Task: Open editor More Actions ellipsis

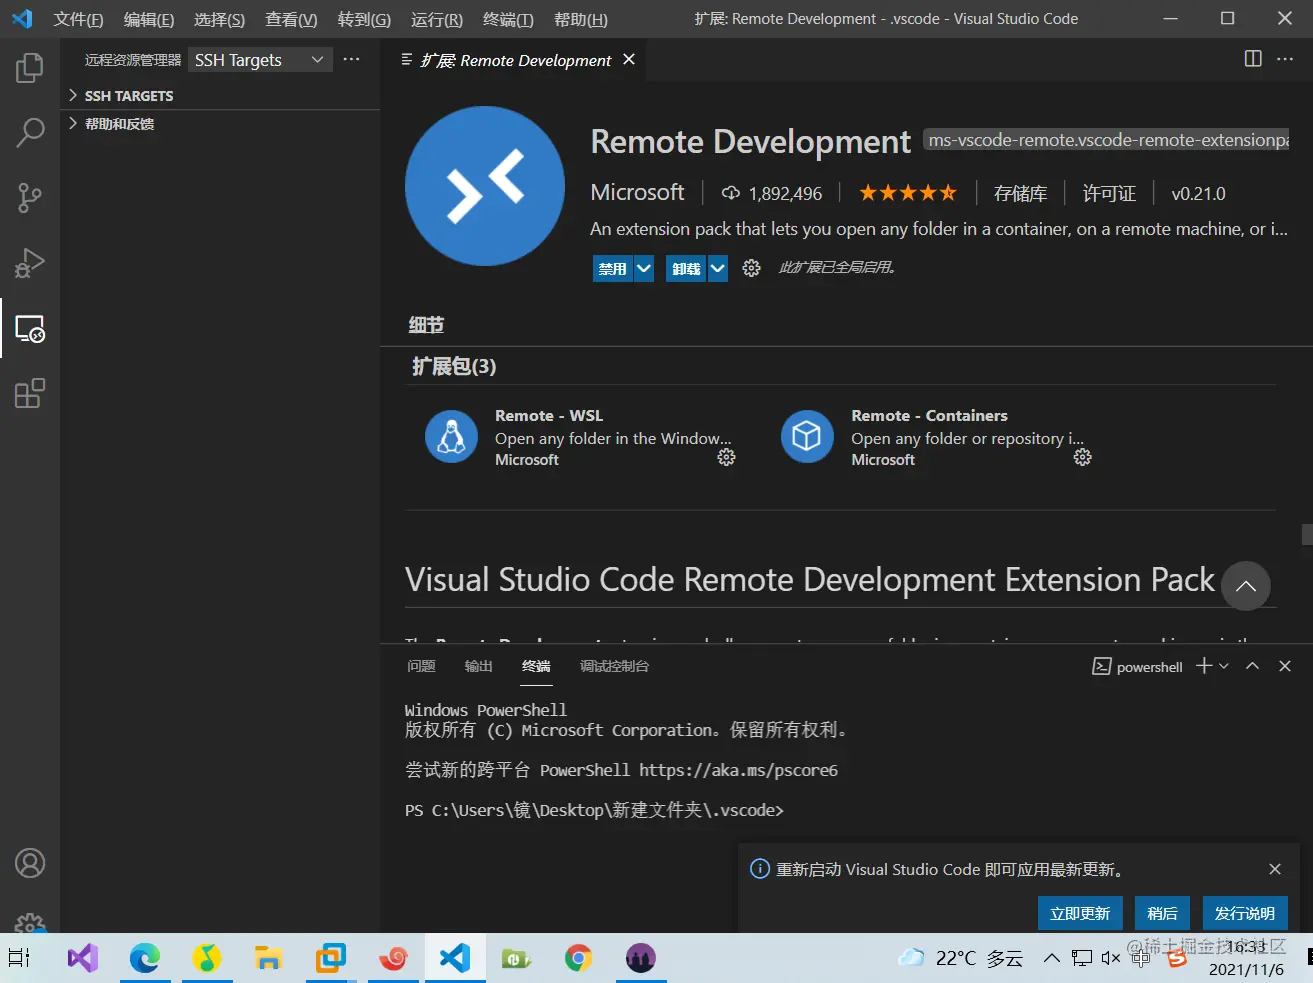Action: (x=1285, y=59)
